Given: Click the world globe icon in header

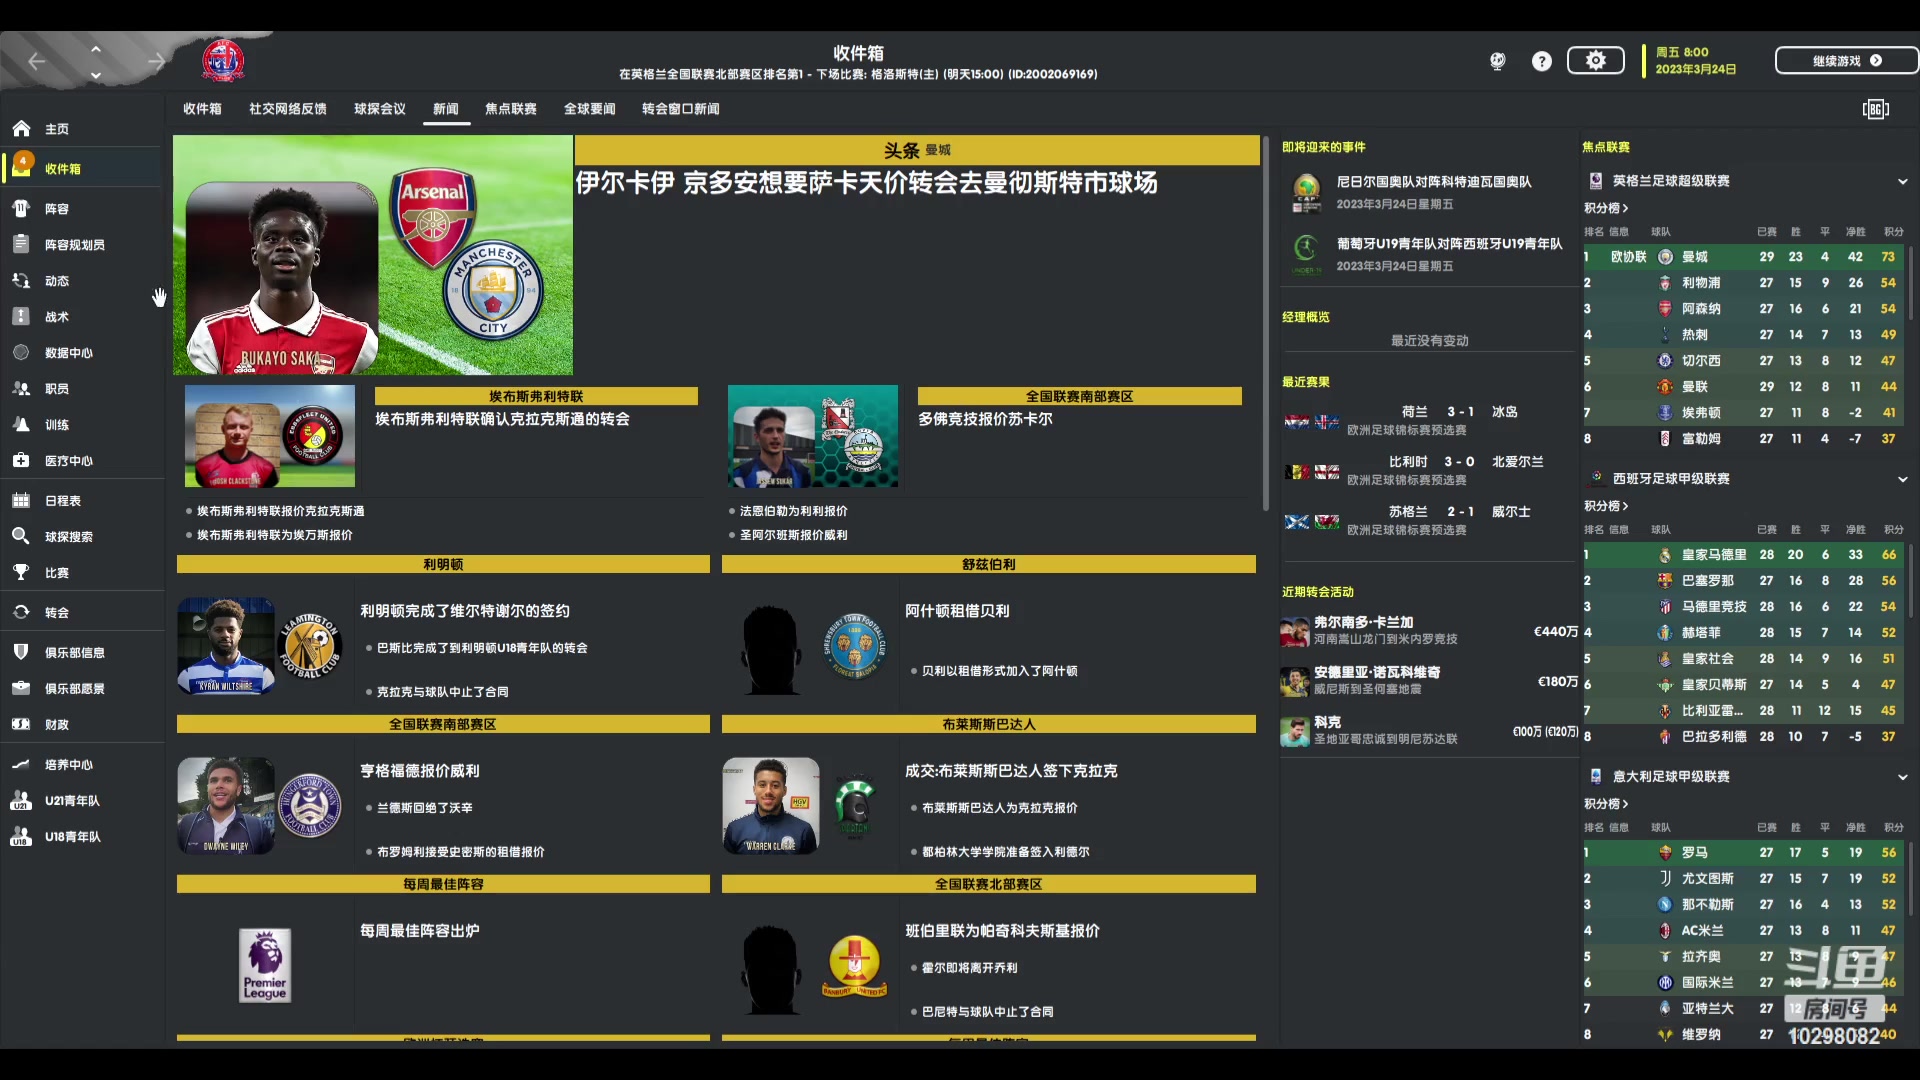Looking at the screenshot, I should [x=1498, y=62].
